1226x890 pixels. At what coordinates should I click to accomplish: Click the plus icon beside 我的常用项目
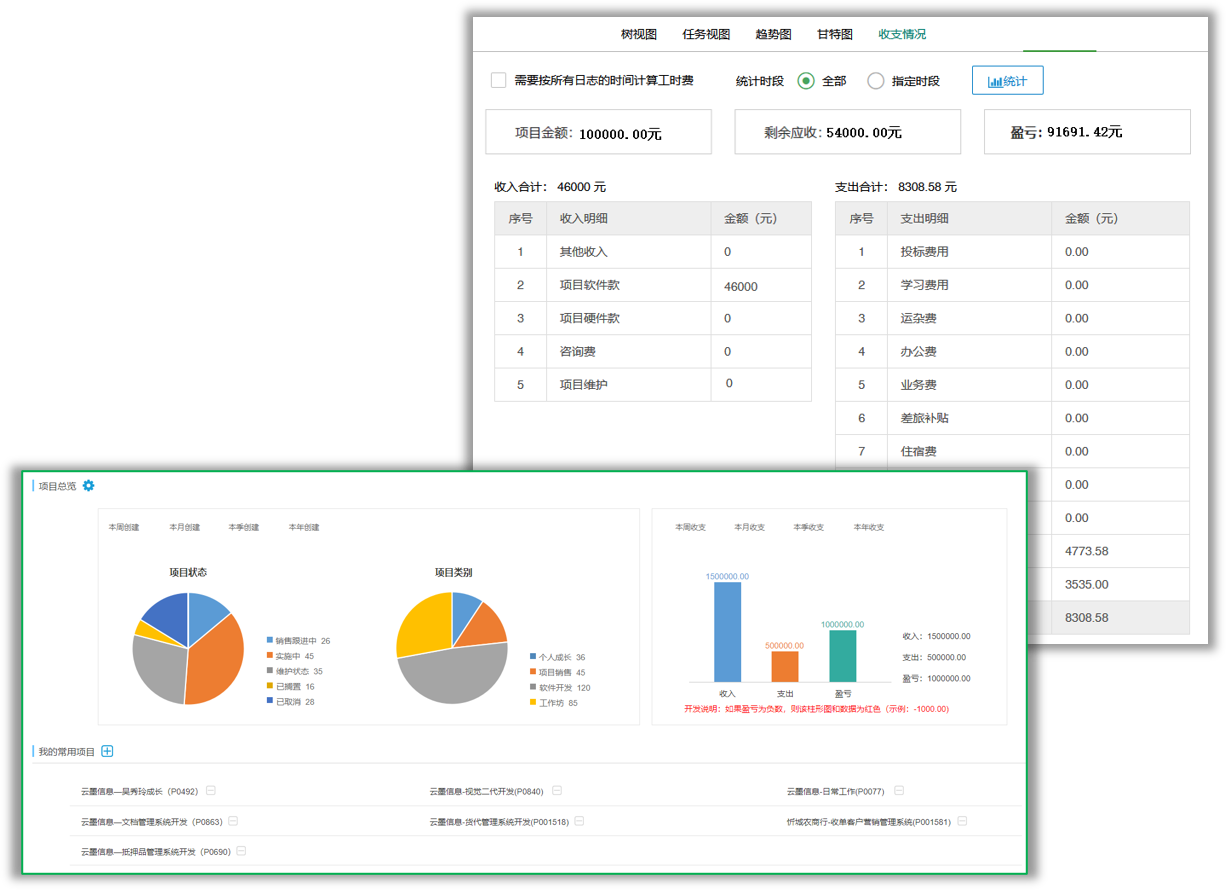click(108, 752)
